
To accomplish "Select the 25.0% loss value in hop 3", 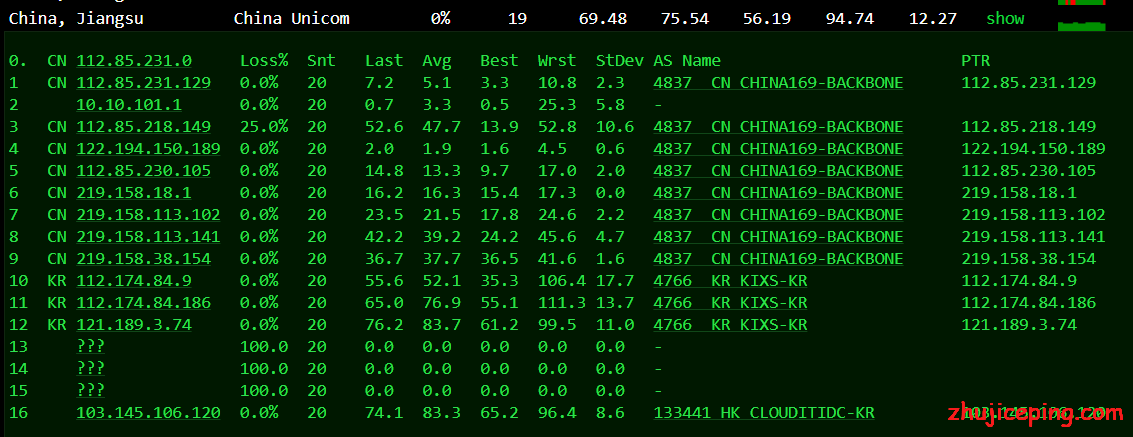I will tap(264, 127).
